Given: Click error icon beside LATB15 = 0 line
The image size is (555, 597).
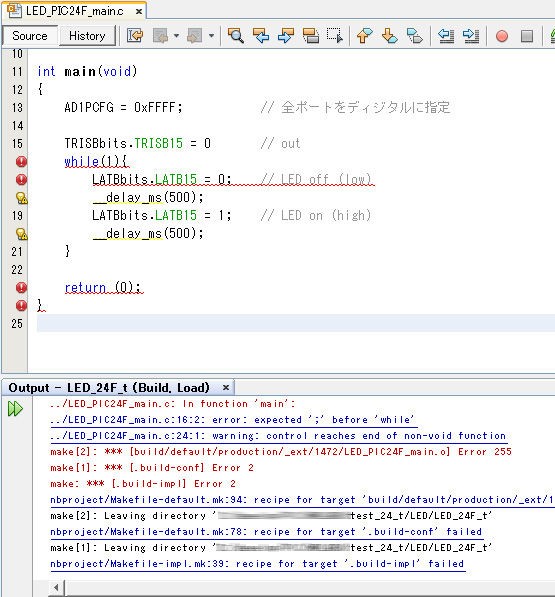Looking at the screenshot, I should [x=21, y=179].
